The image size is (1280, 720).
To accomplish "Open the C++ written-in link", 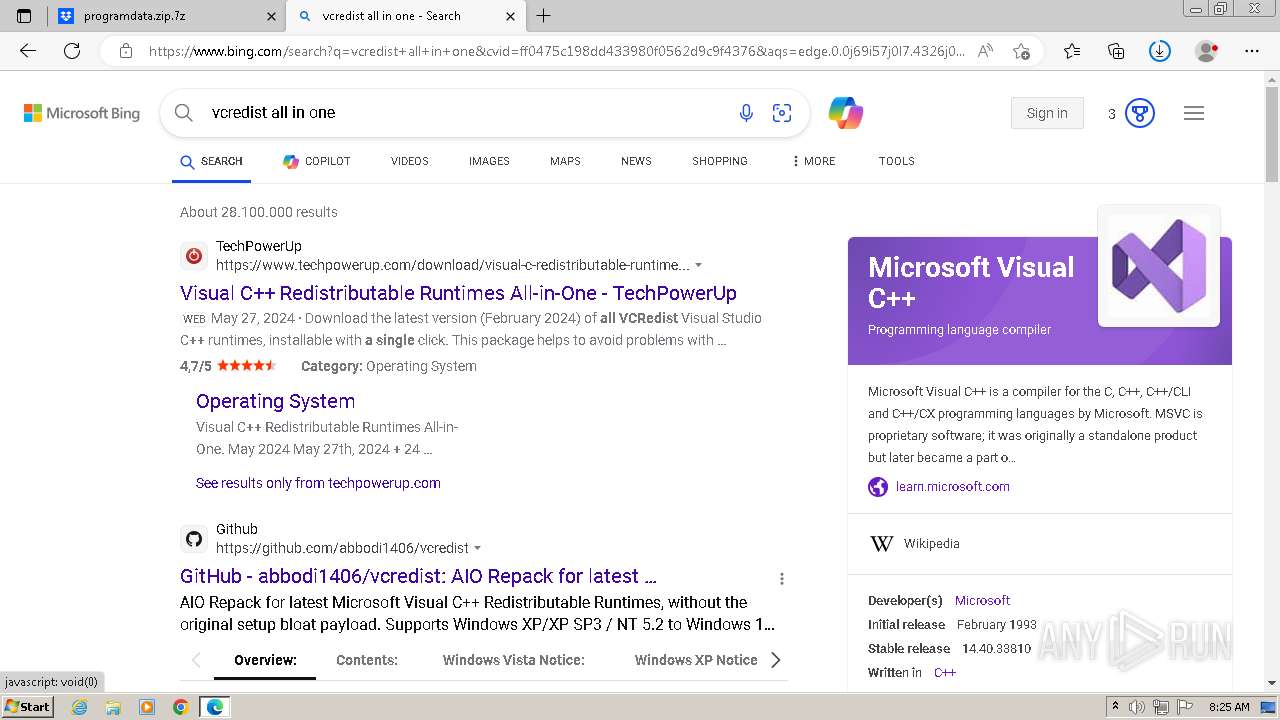I will (945, 673).
